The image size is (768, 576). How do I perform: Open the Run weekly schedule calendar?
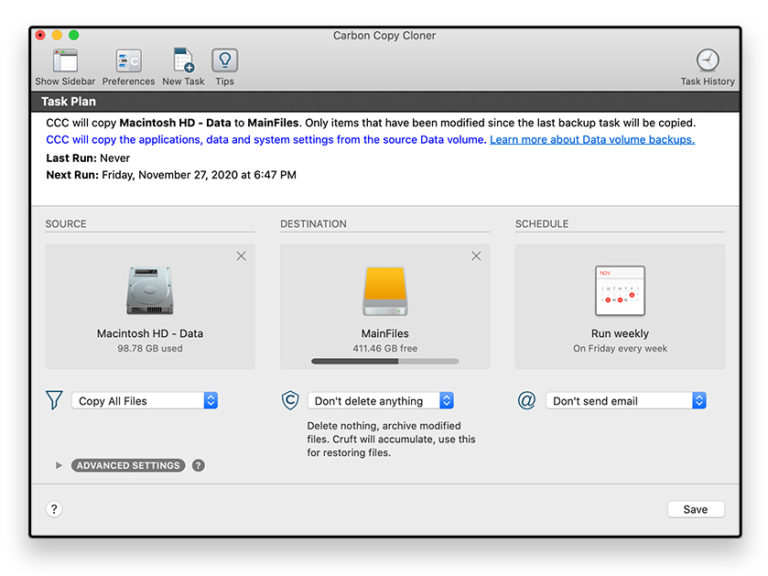click(x=620, y=292)
